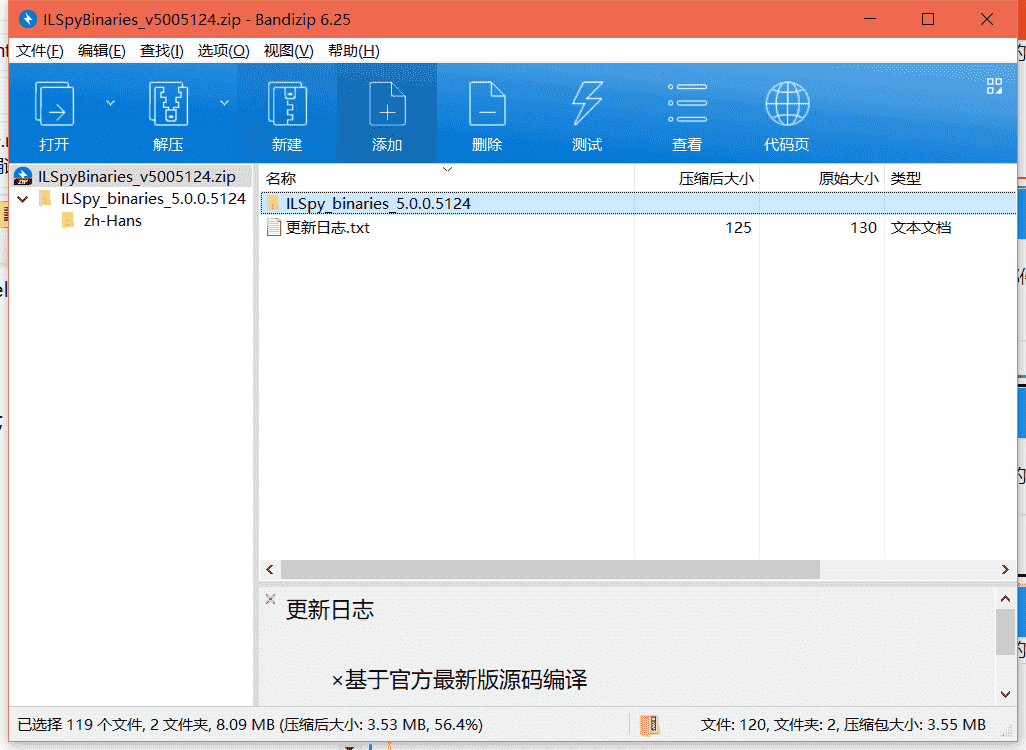Click the resize grip in status bar corner
This screenshot has width=1026, height=750.
1008,732
